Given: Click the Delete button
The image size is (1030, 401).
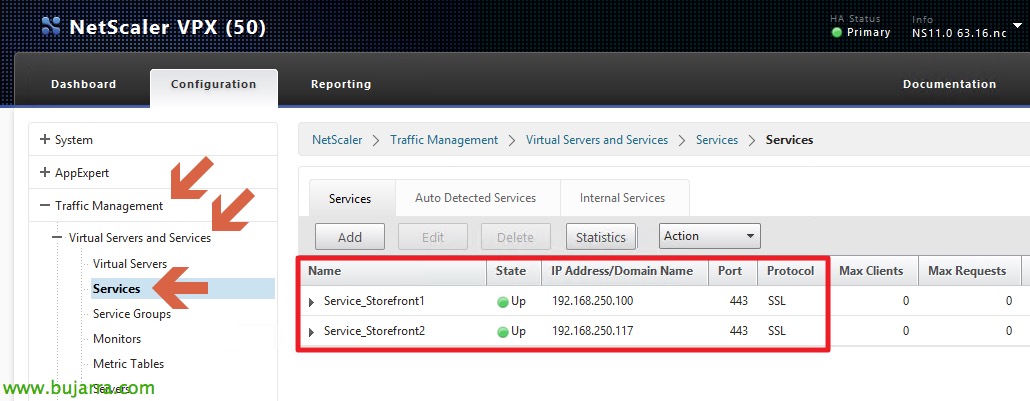Looking at the screenshot, I should point(516,237).
